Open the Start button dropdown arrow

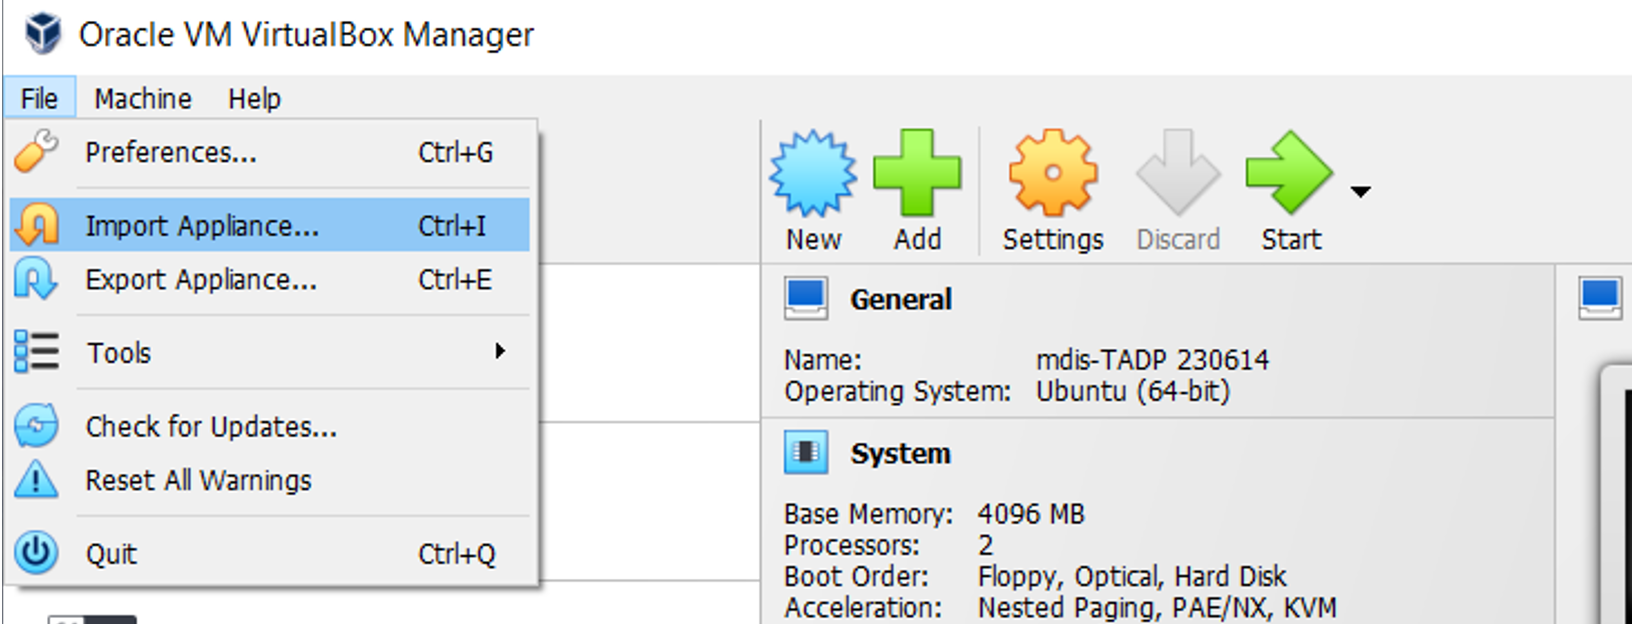click(1360, 191)
